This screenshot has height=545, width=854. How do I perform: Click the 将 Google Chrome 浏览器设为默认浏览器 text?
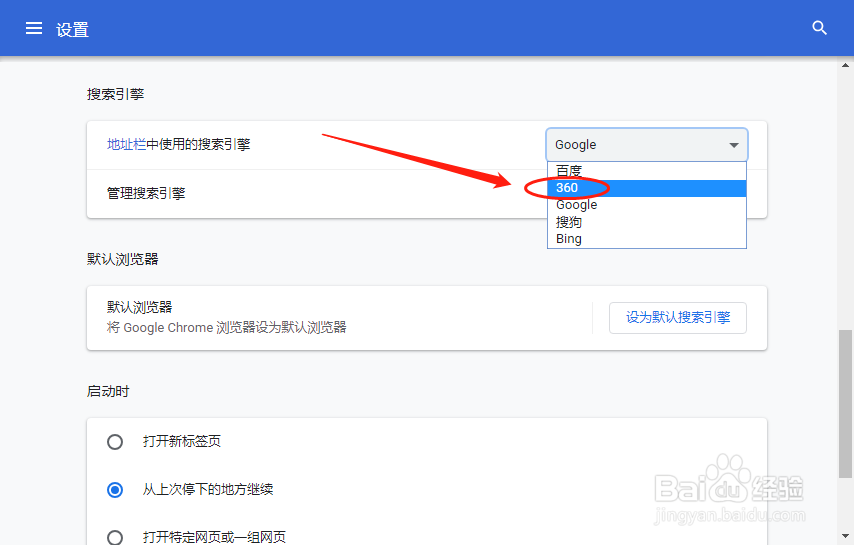[227, 327]
